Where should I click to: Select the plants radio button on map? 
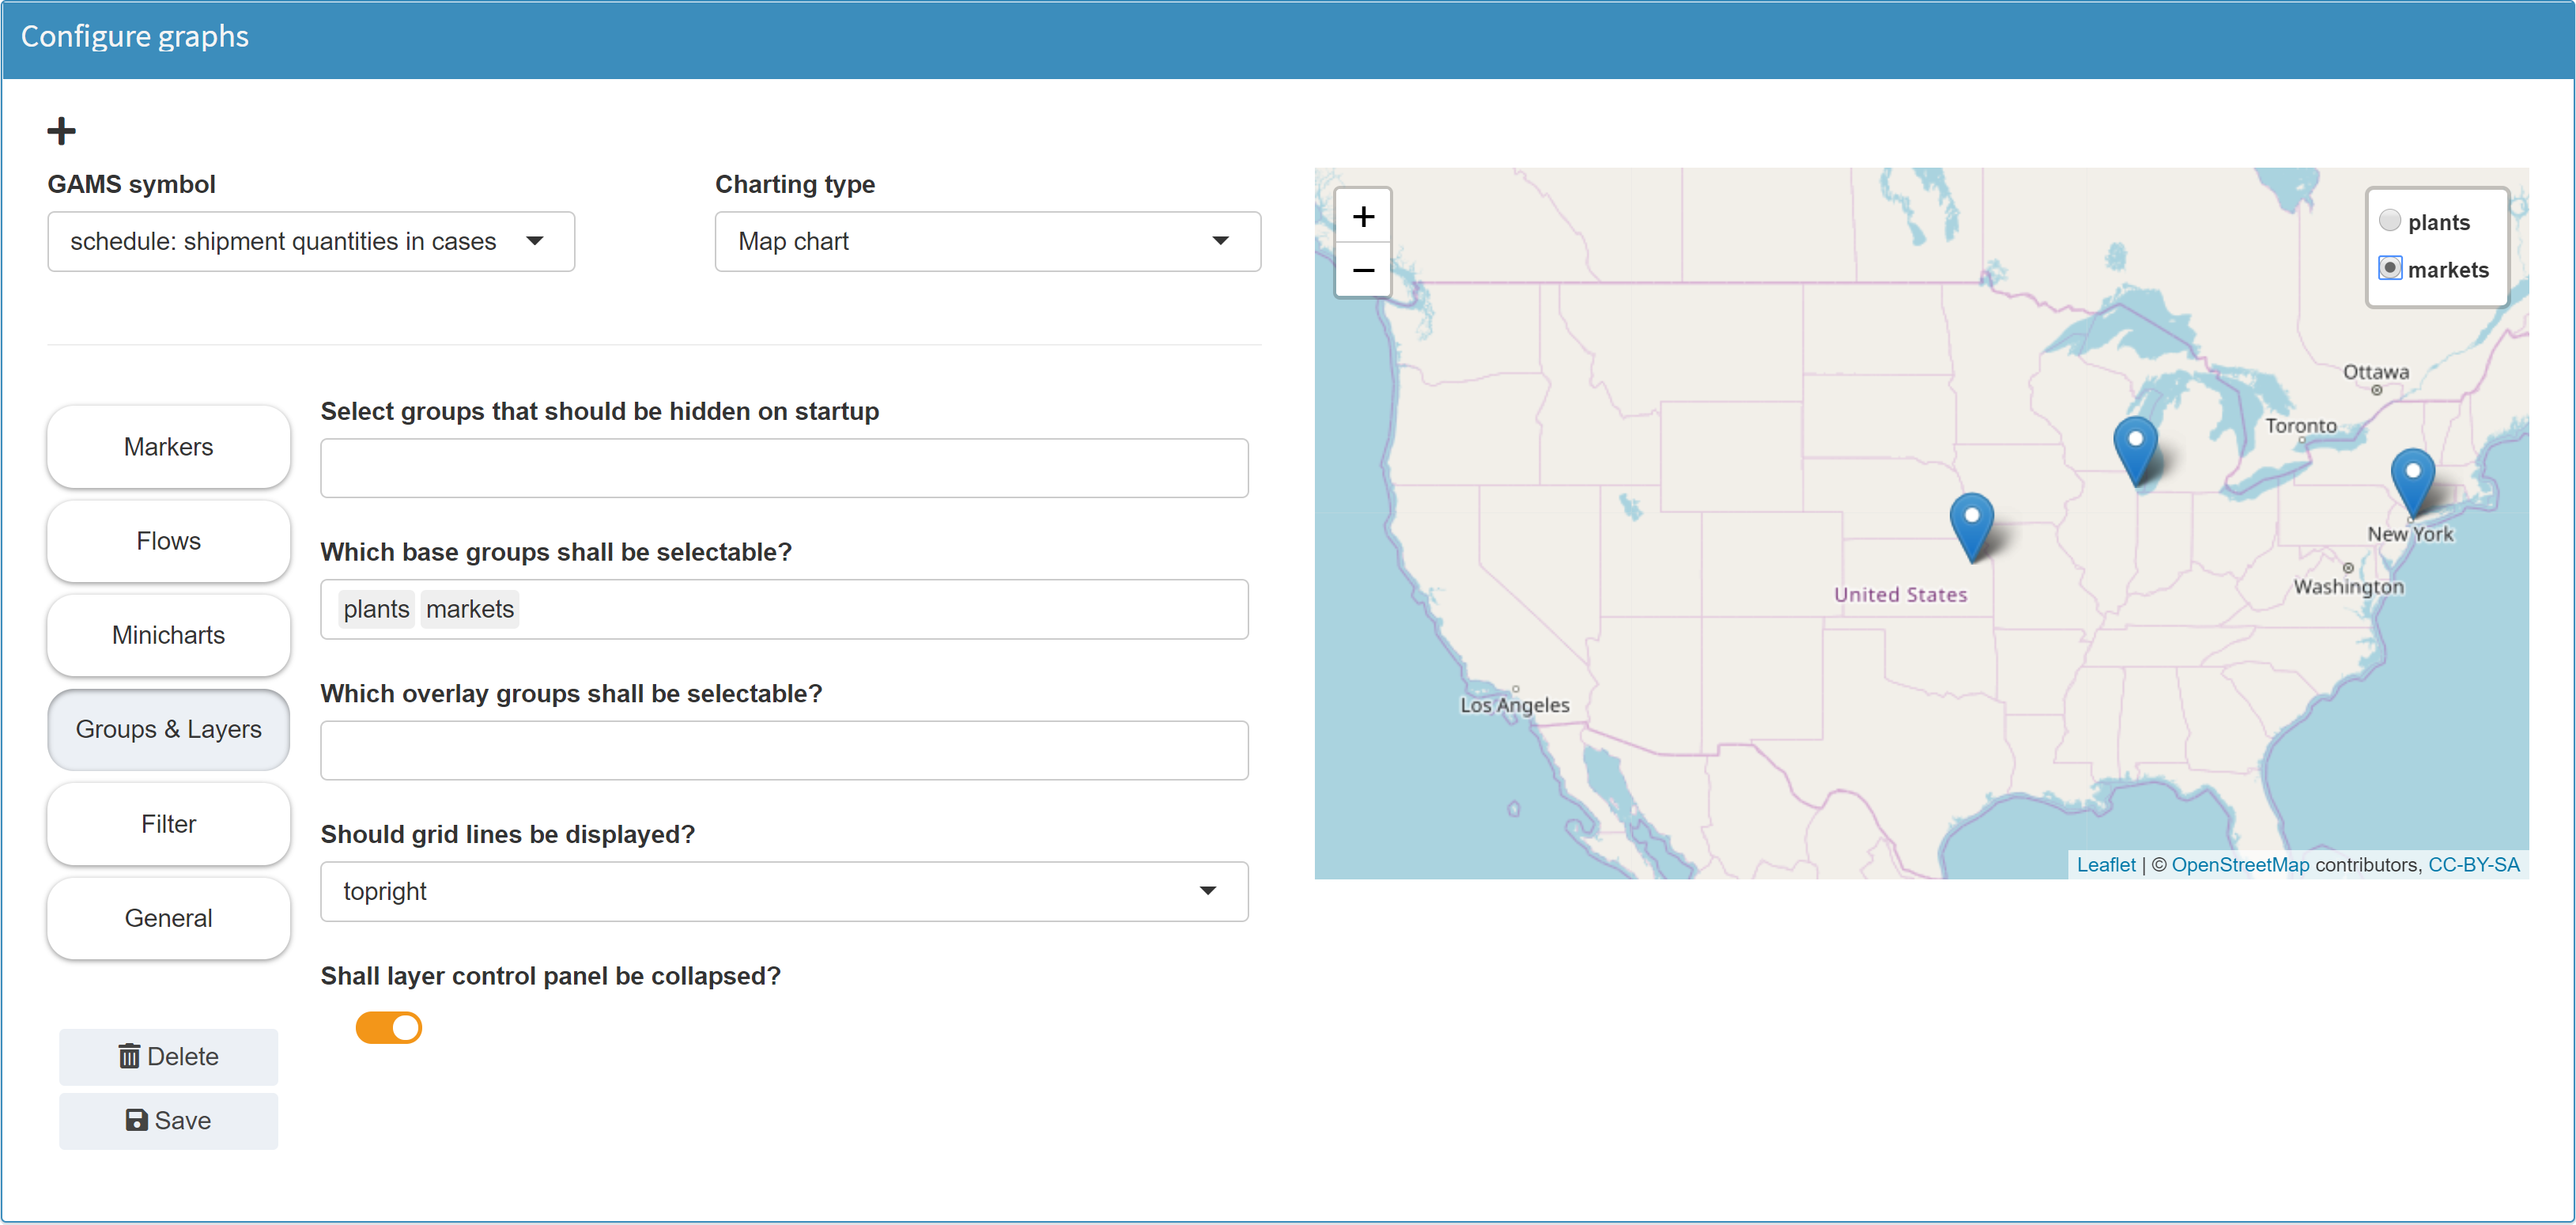coord(2389,221)
